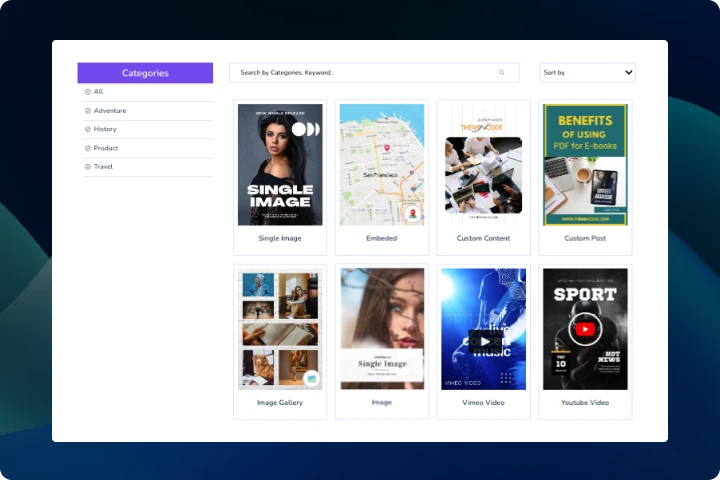Click the circle icon beside All
The height and width of the screenshot is (480, 720).
88,92
